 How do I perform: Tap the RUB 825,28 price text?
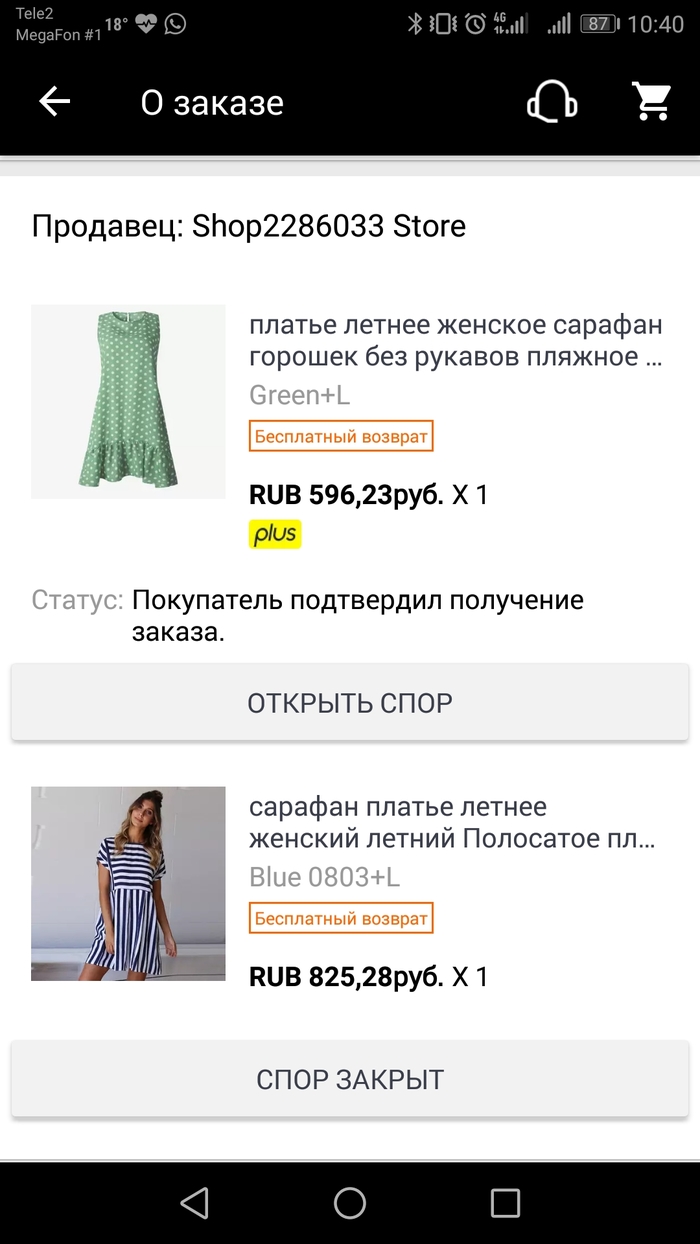click(346, 977)
